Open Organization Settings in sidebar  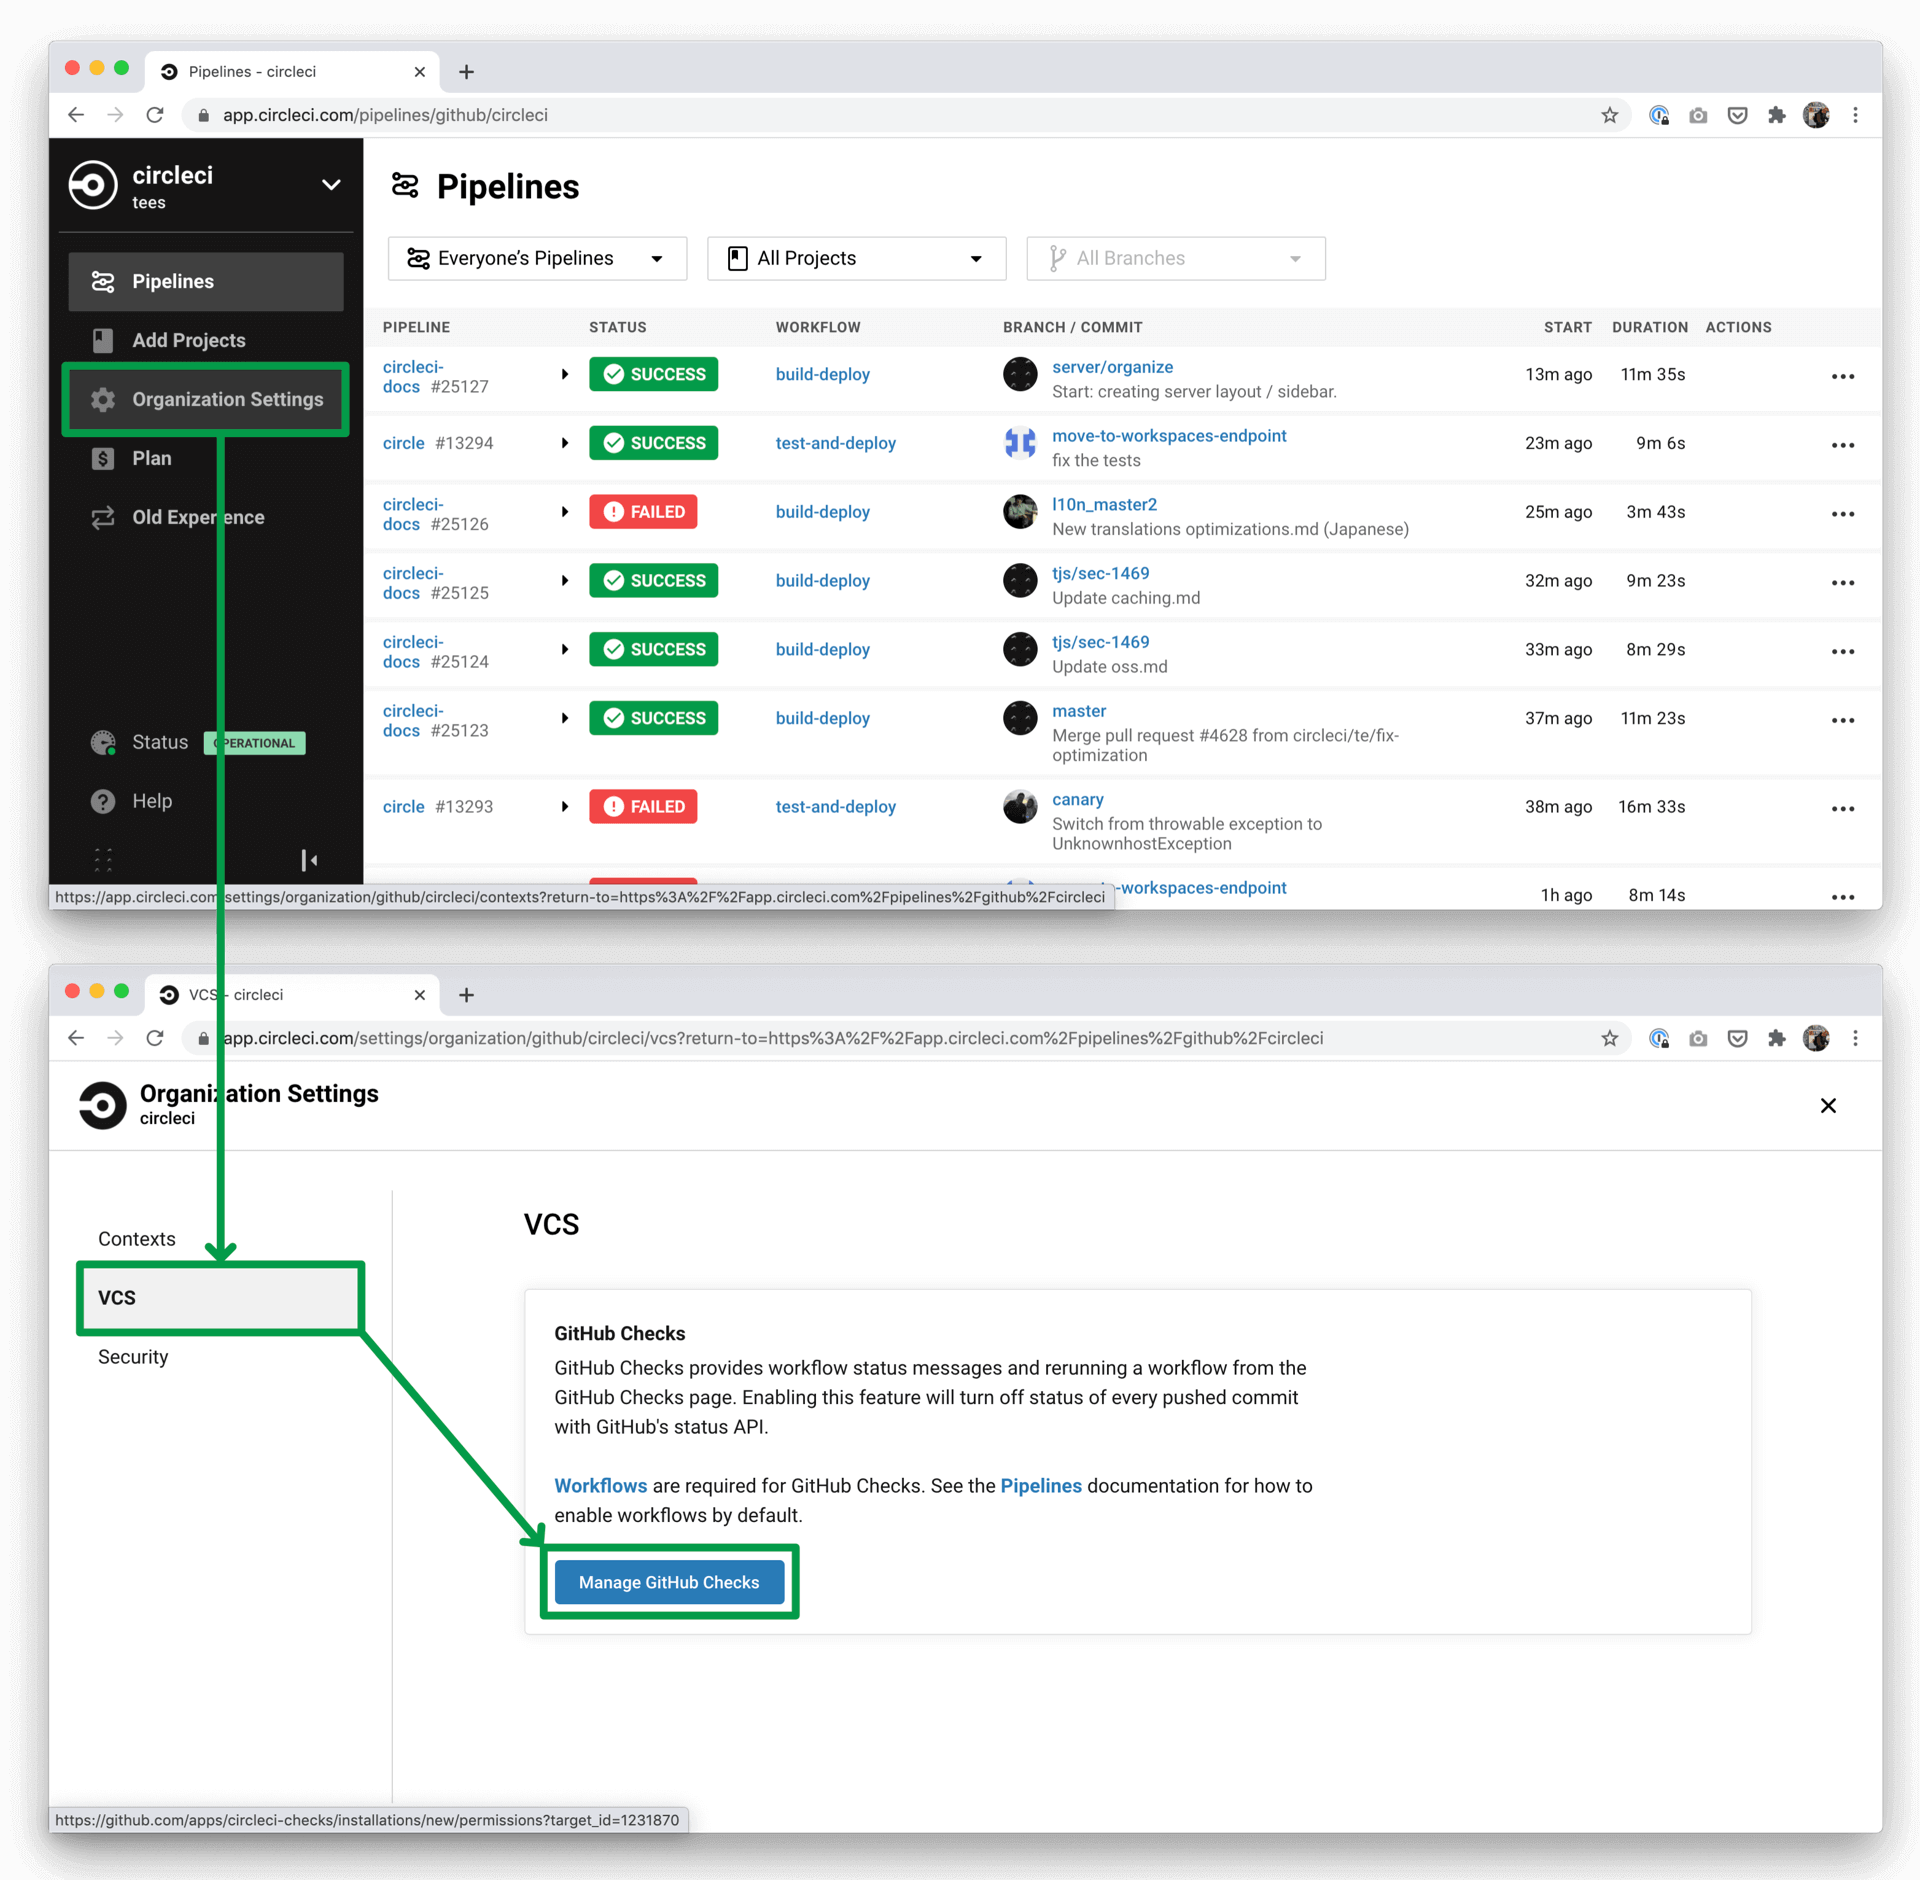[x=206, y=399]
